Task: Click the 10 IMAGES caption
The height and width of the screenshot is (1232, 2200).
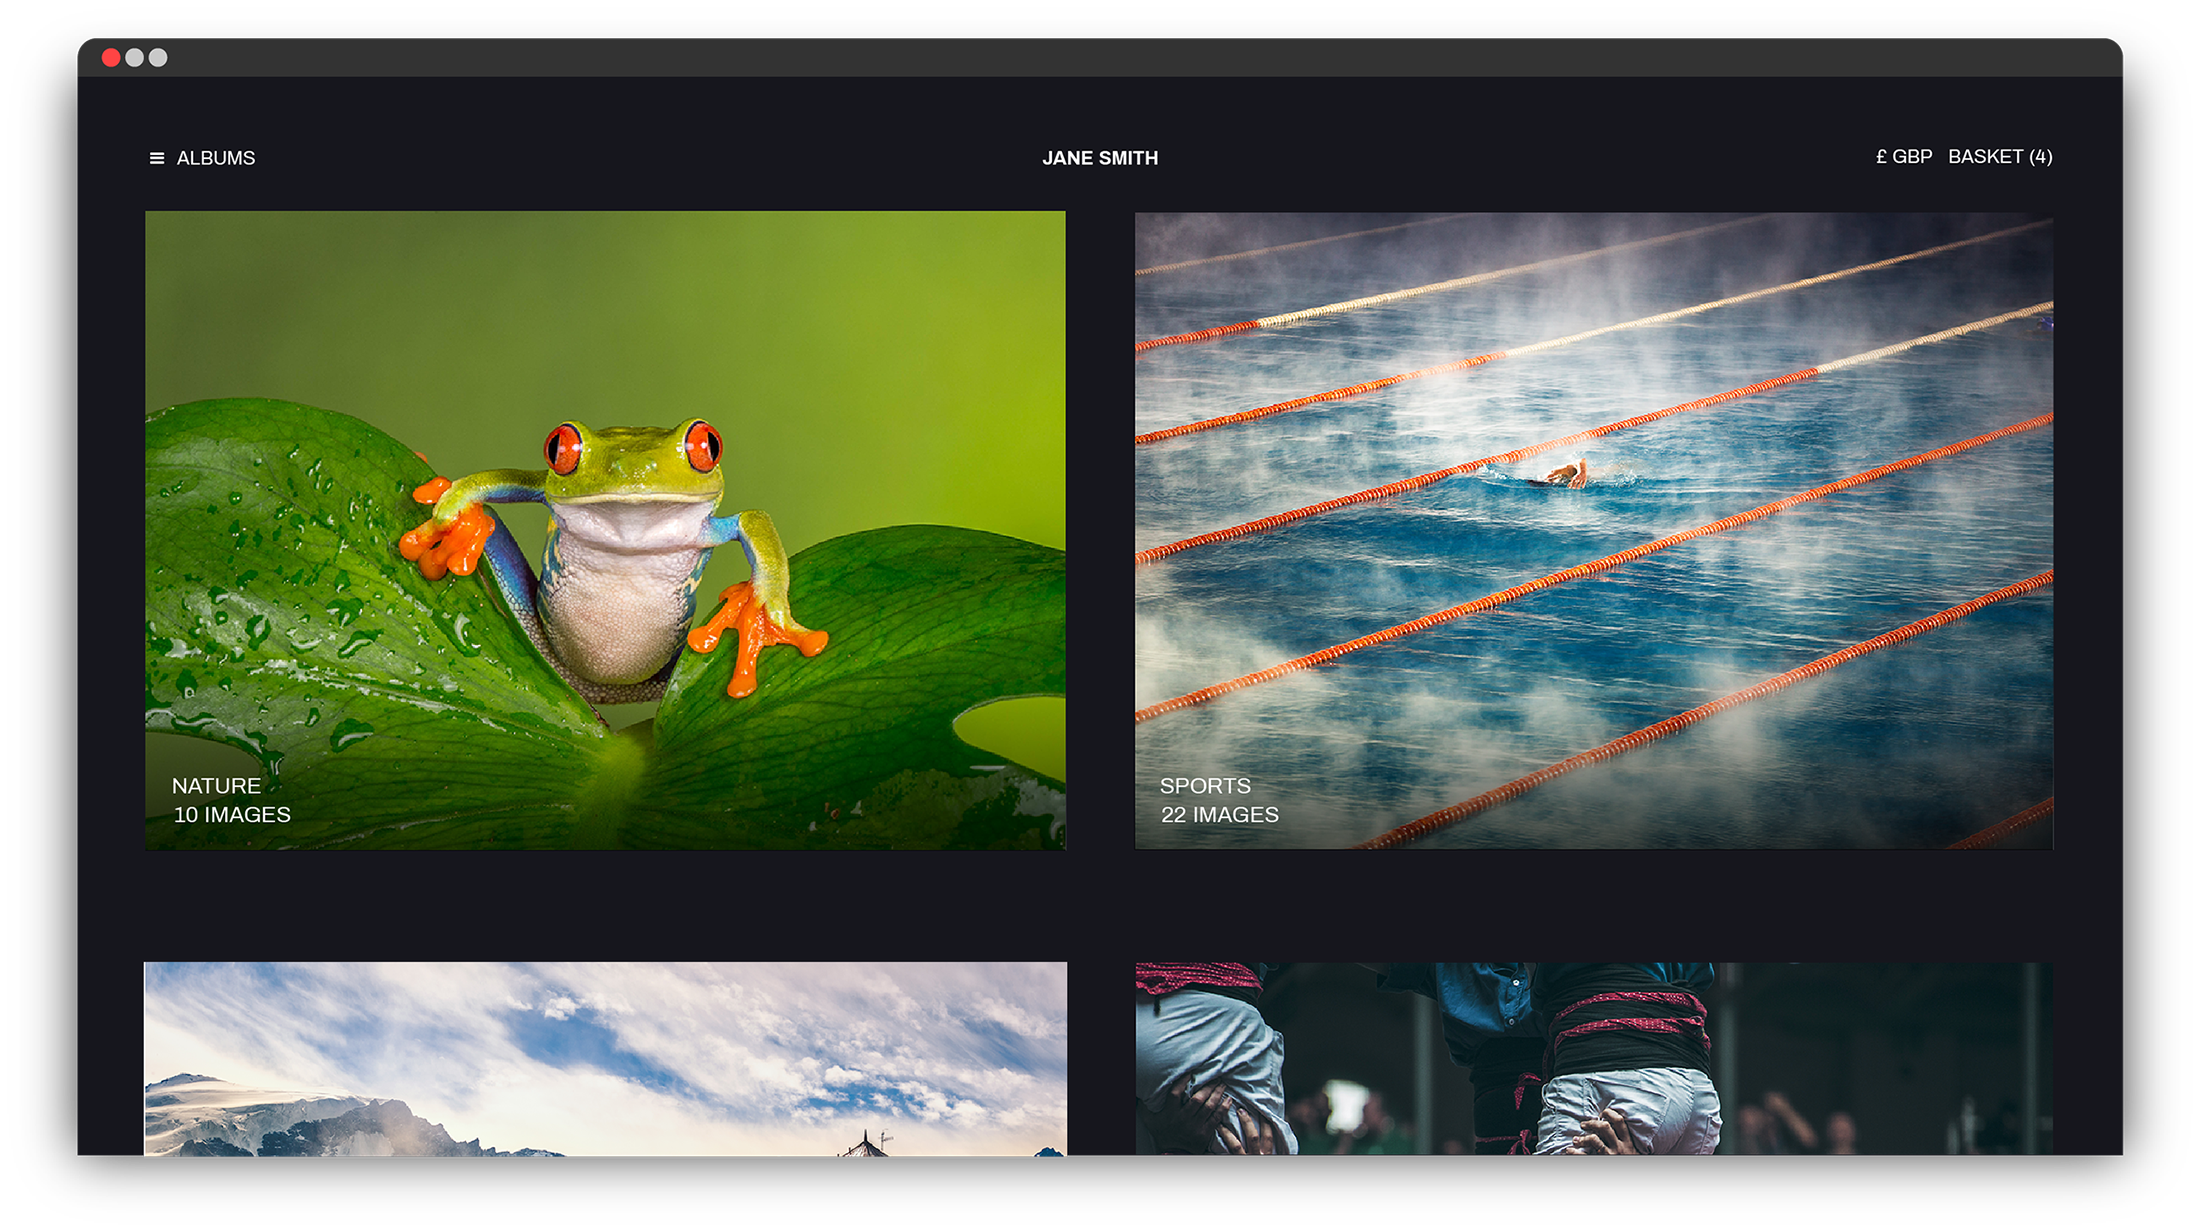Action: coord(232,815)
